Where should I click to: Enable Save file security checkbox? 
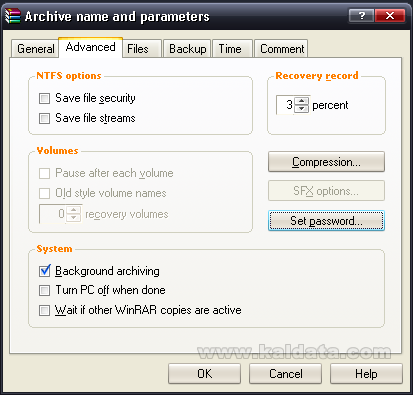(x=44, y=98)
